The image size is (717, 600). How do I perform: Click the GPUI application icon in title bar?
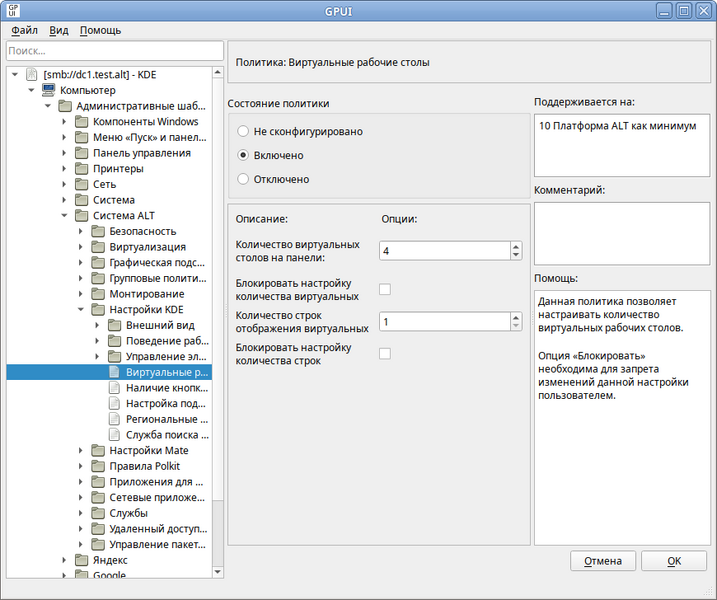pyautogui.click(x=12, y=11)
